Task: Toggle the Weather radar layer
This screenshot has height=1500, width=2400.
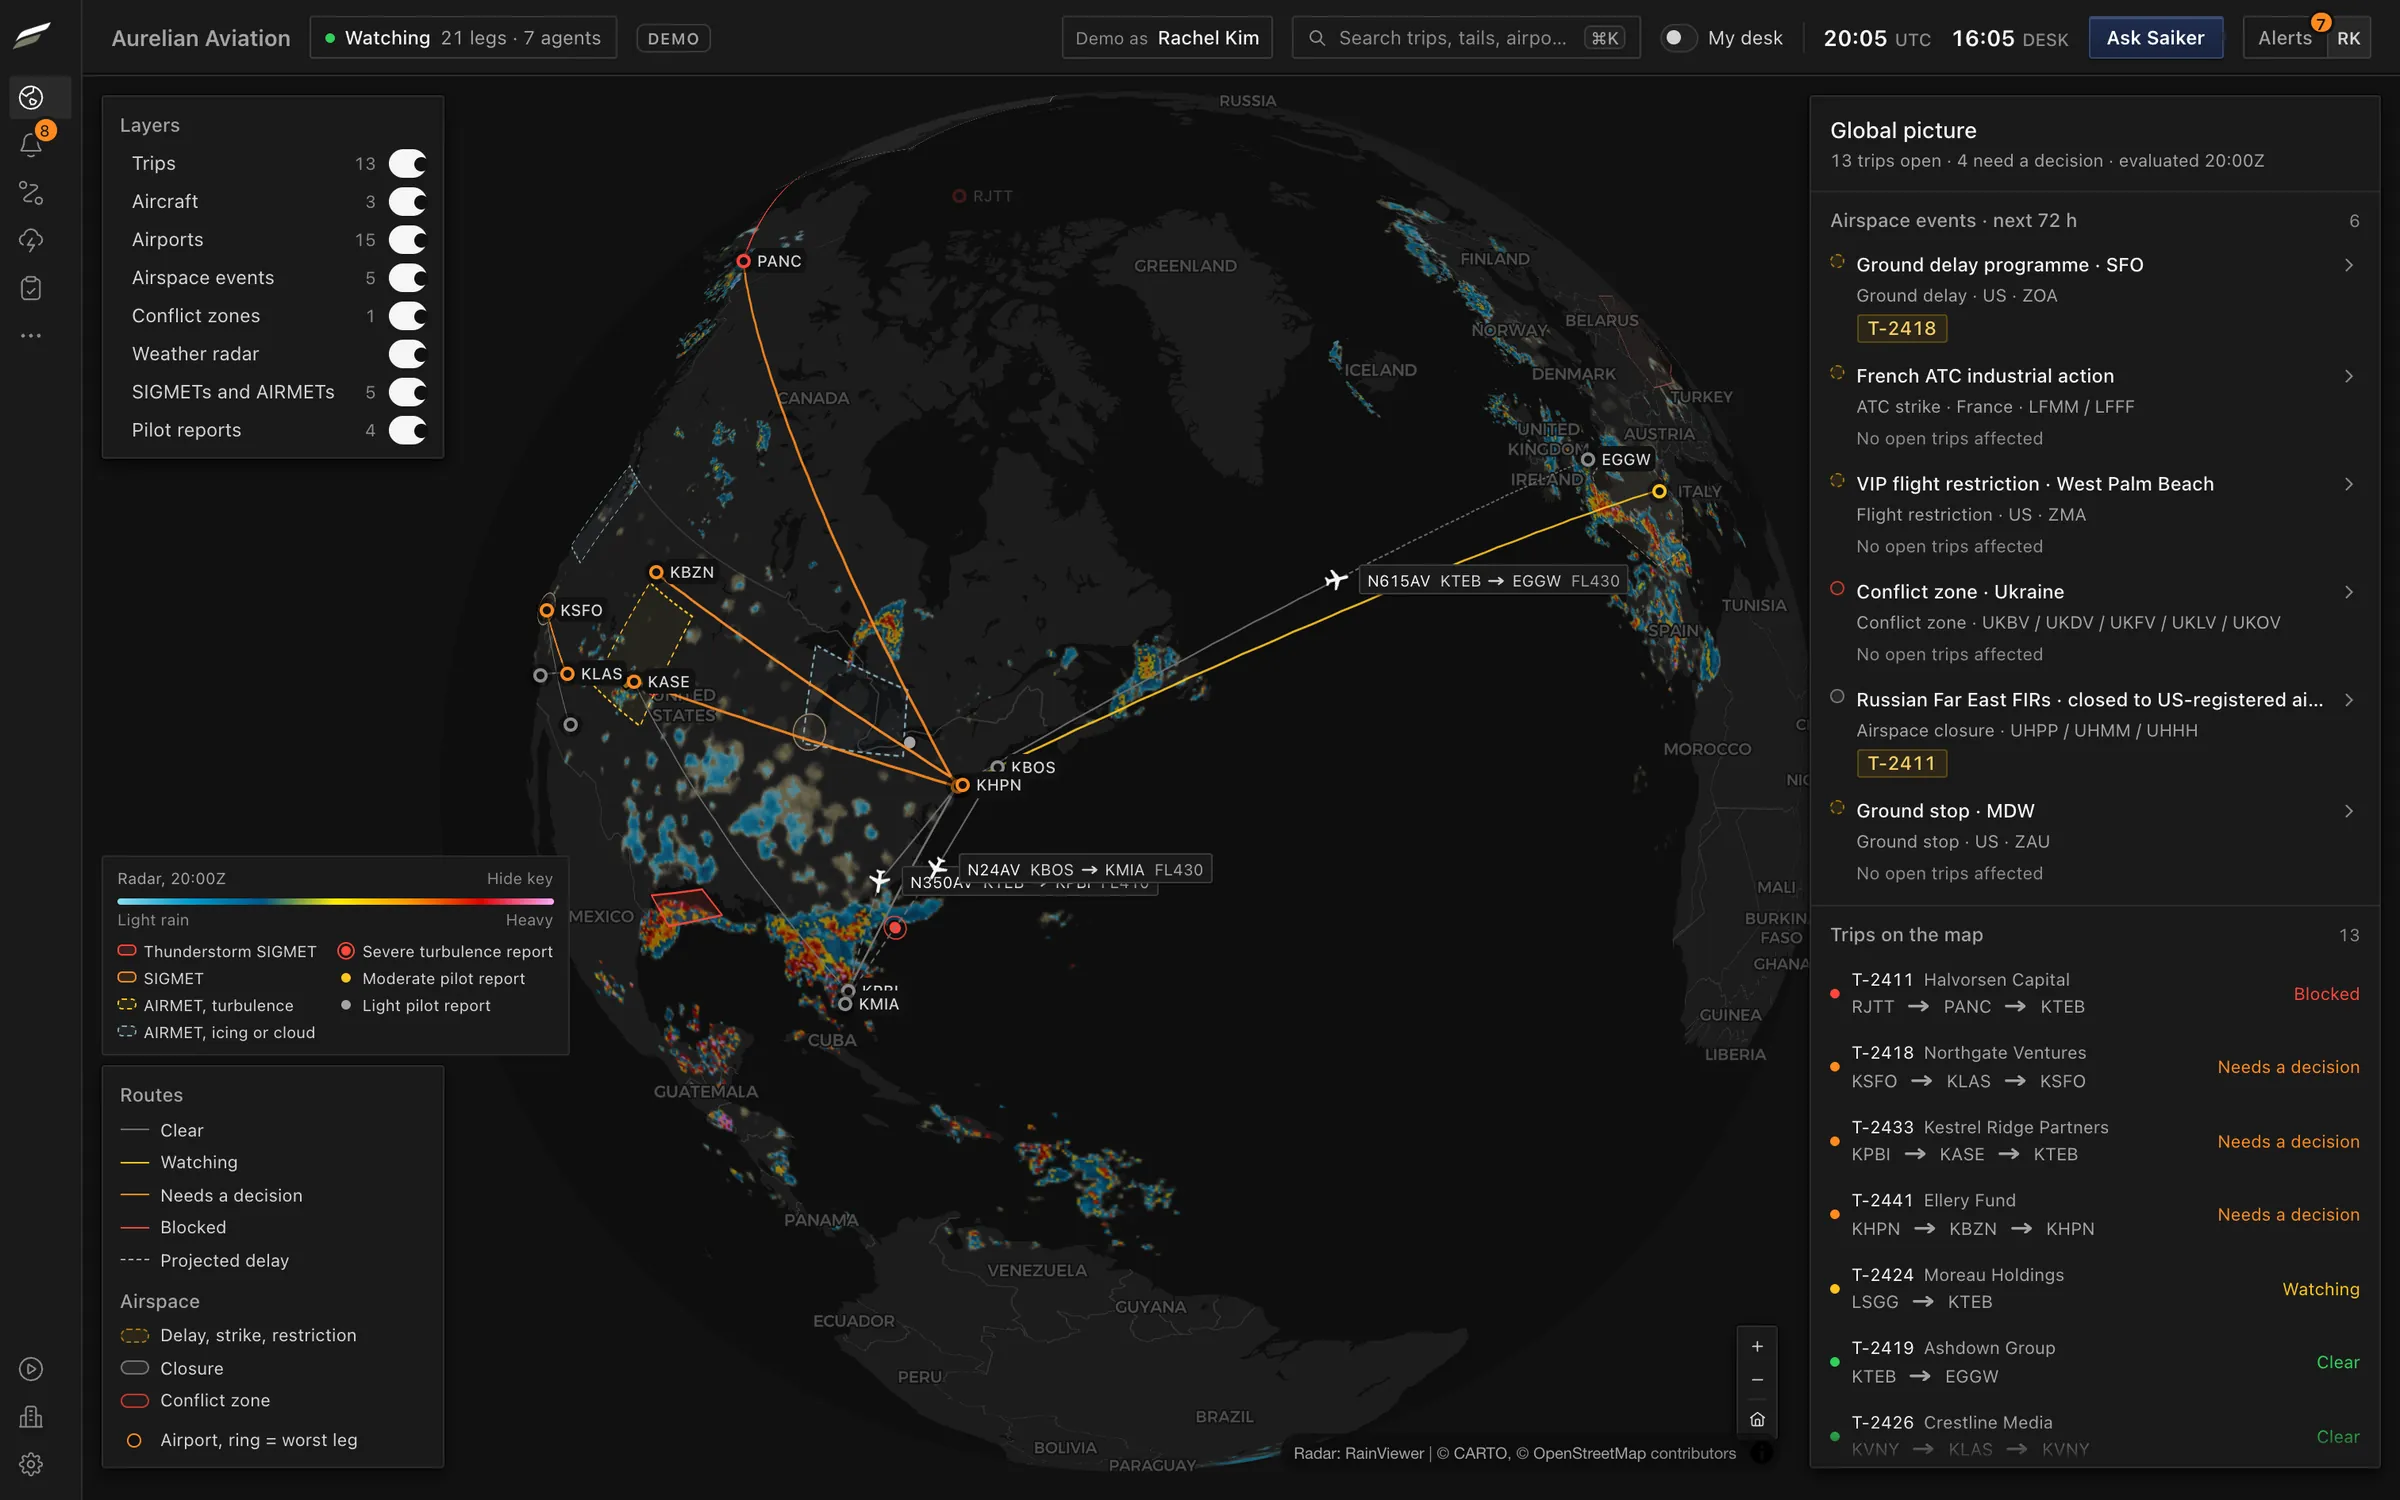Action: pos(407,354)
